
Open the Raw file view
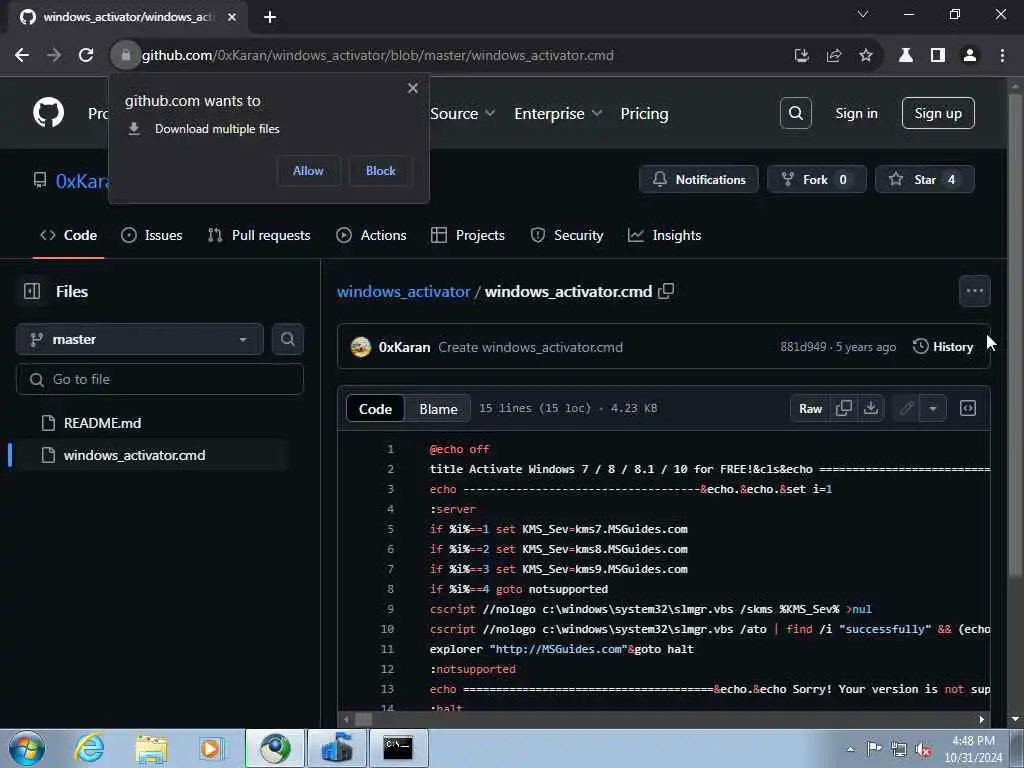point(810,409)
